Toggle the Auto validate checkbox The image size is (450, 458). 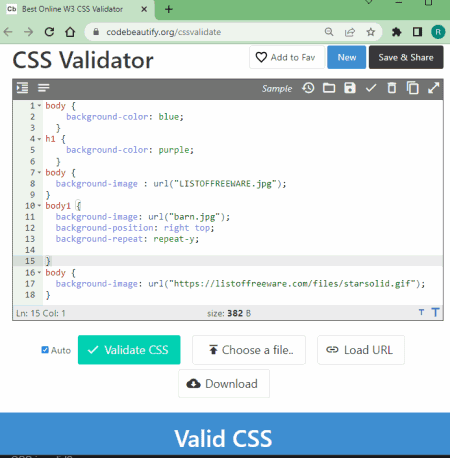pos(45,350)
